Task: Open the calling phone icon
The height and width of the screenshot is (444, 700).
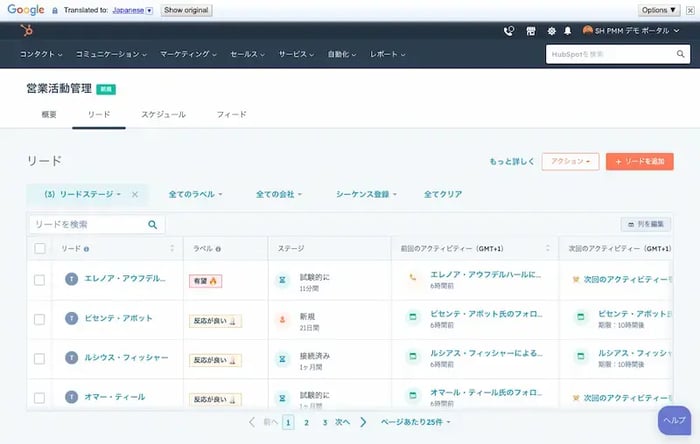Action: (x=508, y=31)
